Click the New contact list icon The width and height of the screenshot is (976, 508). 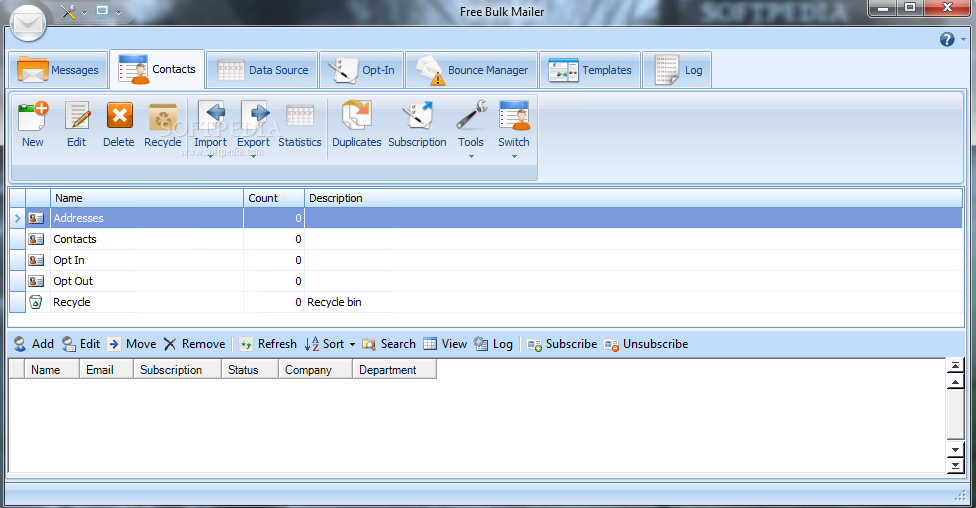click(33, 116)
